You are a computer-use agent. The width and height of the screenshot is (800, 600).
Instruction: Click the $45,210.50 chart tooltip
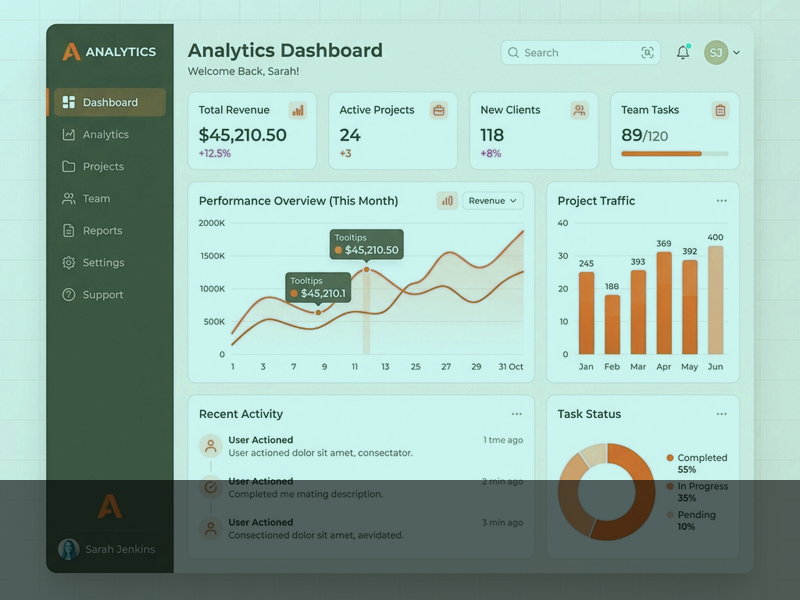pyautogui.click(x=366, y=244)
